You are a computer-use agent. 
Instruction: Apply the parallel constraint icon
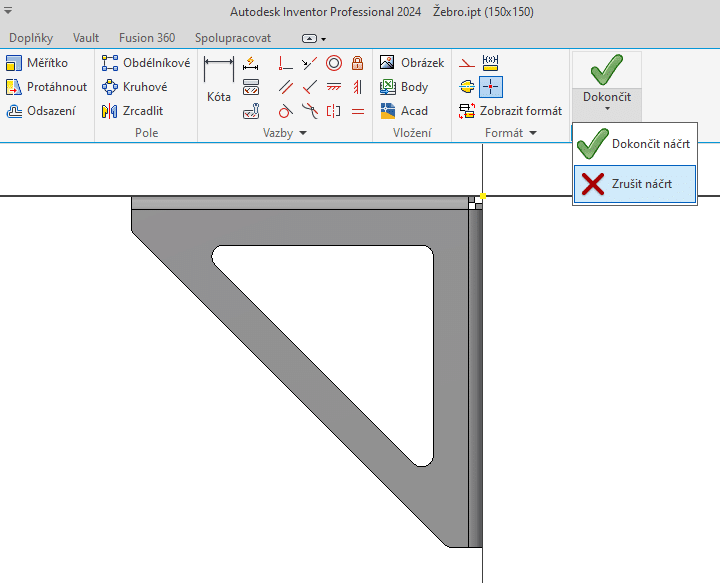286,87
